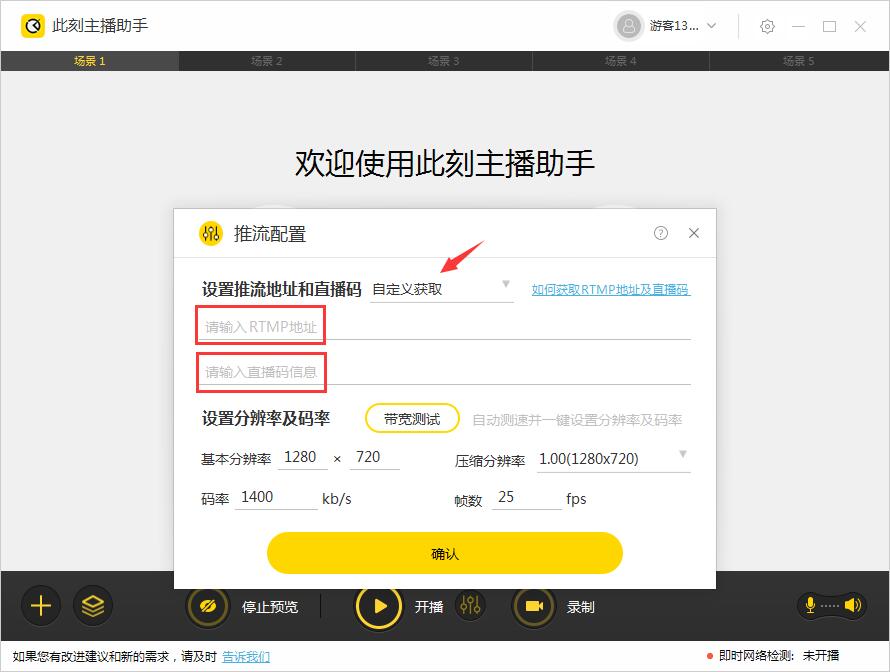
Task: Click the 开播 play button
Action: pyautogui.click(x=379, y=606)
